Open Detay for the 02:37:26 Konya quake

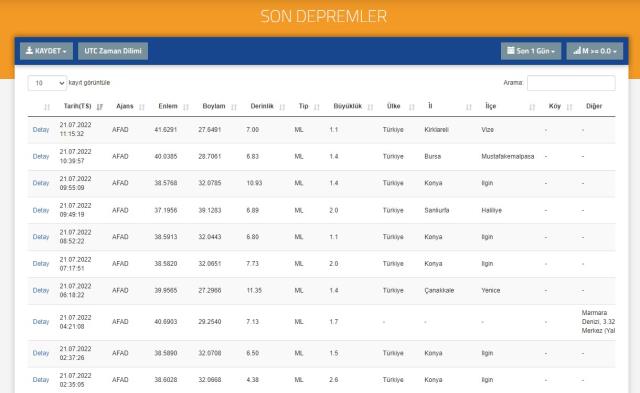pos(41,353)
